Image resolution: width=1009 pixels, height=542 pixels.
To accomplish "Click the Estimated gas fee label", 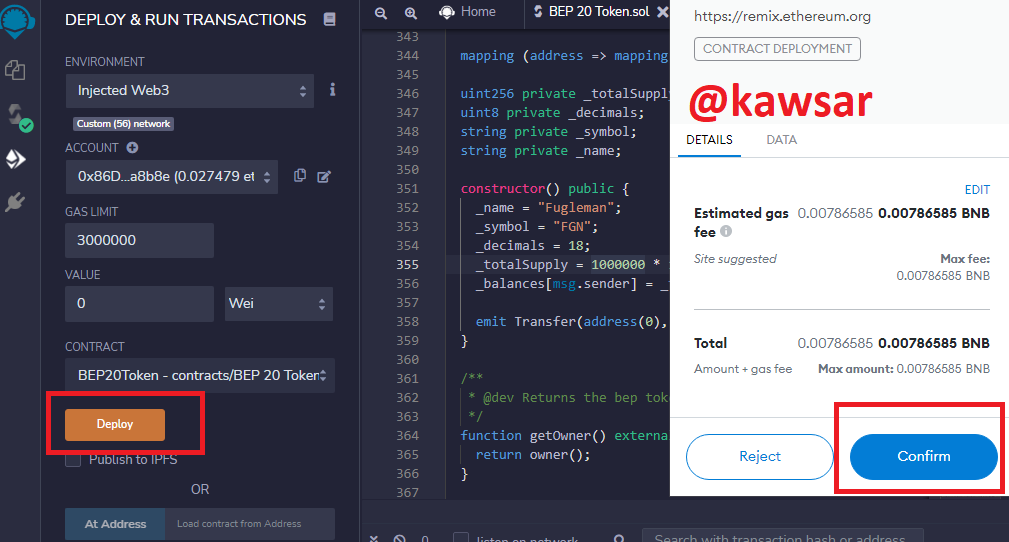I will [x=741, y=222].
